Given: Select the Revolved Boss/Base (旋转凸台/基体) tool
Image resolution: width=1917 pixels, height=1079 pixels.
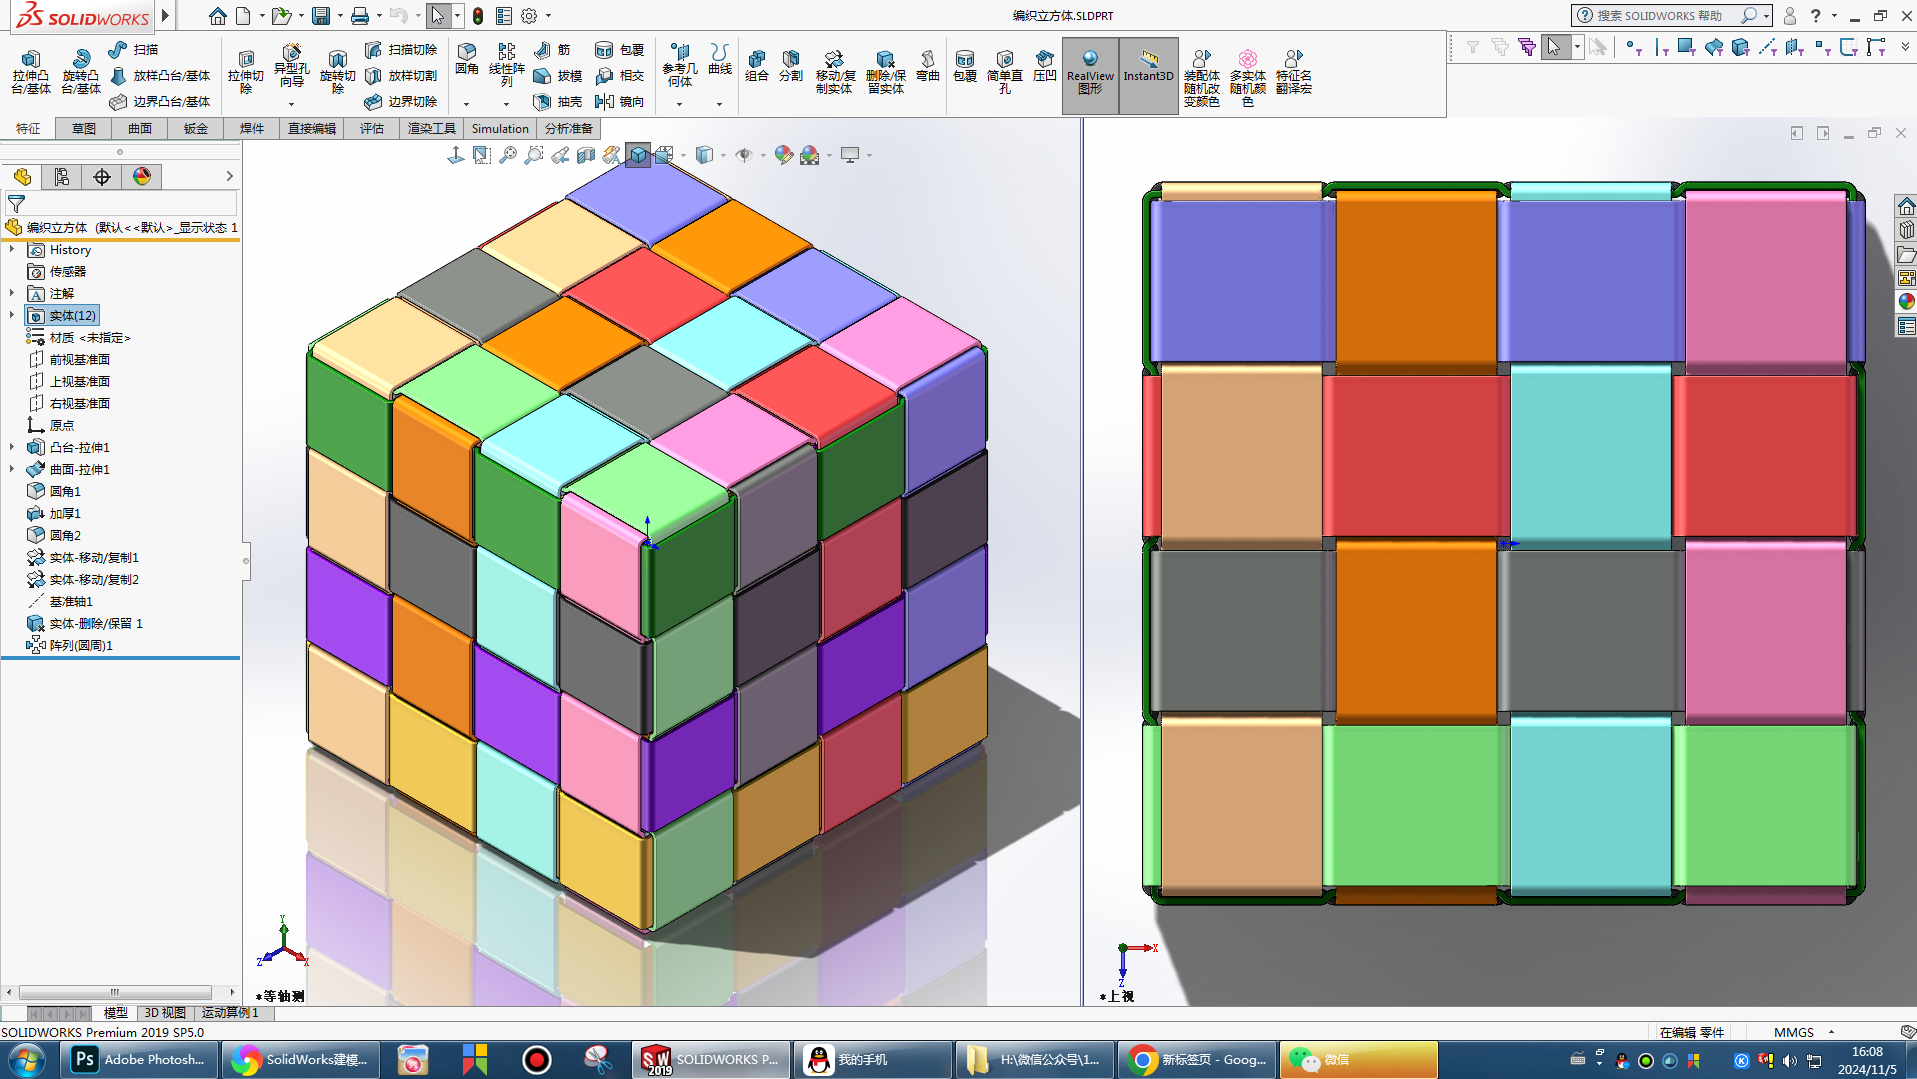Looking at the screenshot, I should coord(81,72).
